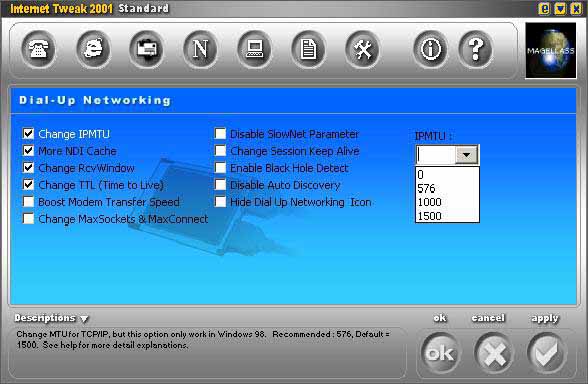Open the Internet Explorer tweaks section

point(93,49)
